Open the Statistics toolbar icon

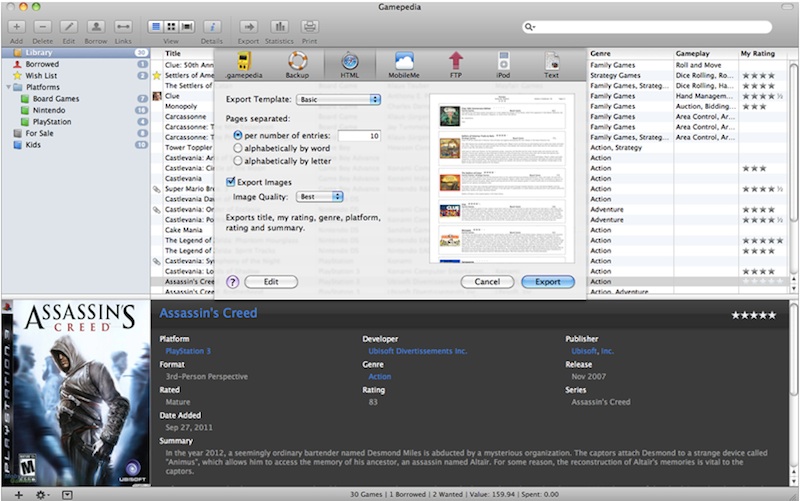coord(279,26)
